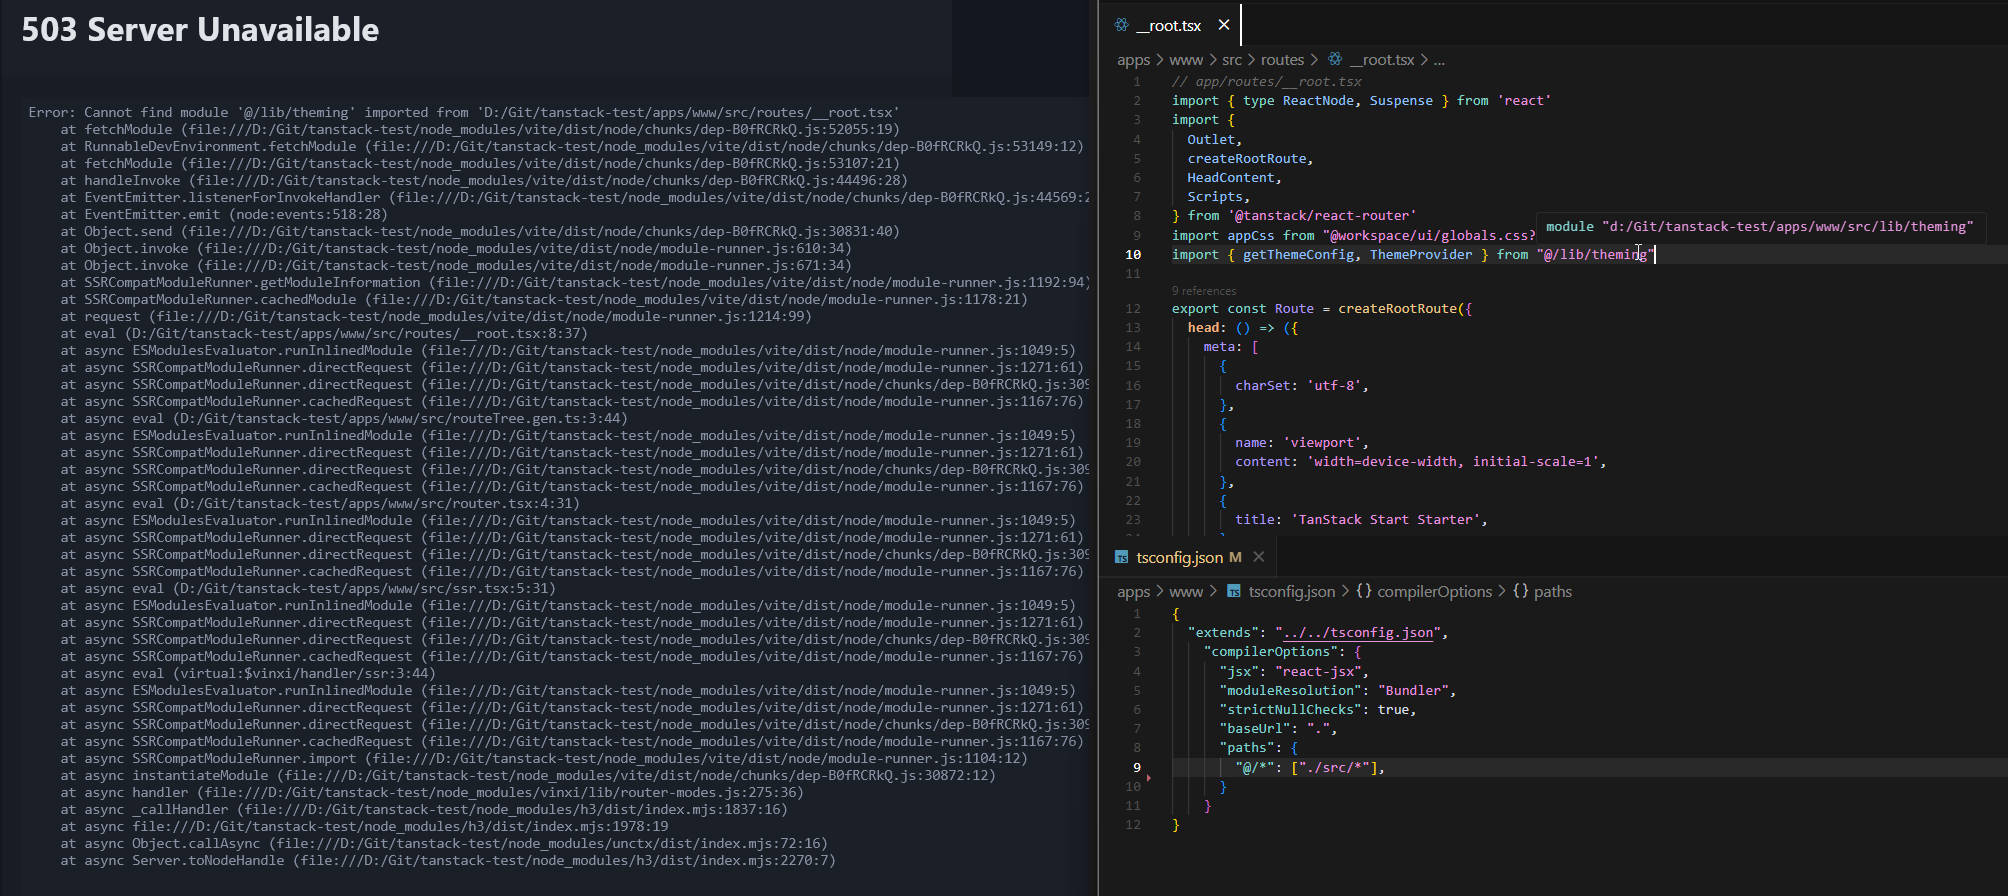Click 'getThemeConfig' in the import line
The height and width of the screenshot is (896, 2008).
pyautogui.click(x=1299, y=255)
